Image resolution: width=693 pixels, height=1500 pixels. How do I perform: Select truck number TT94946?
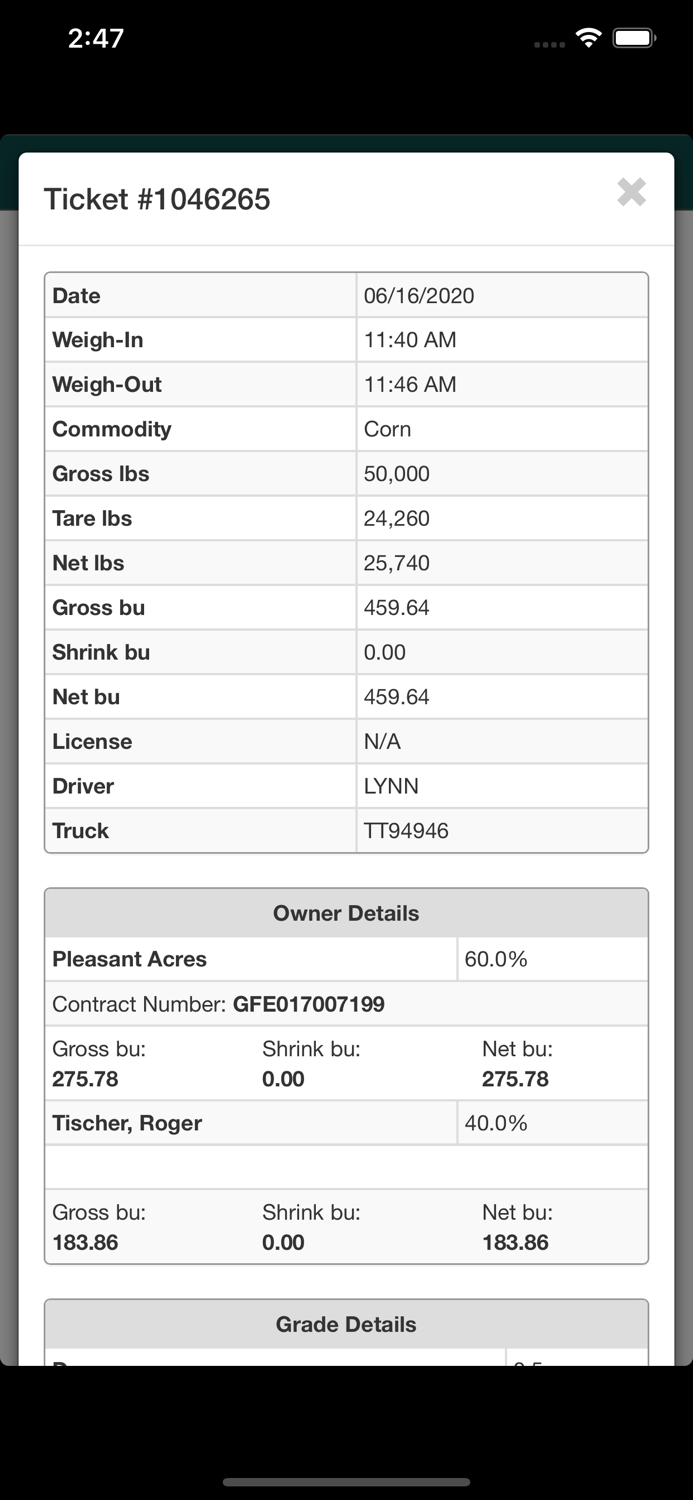click(x=406, y=831)
